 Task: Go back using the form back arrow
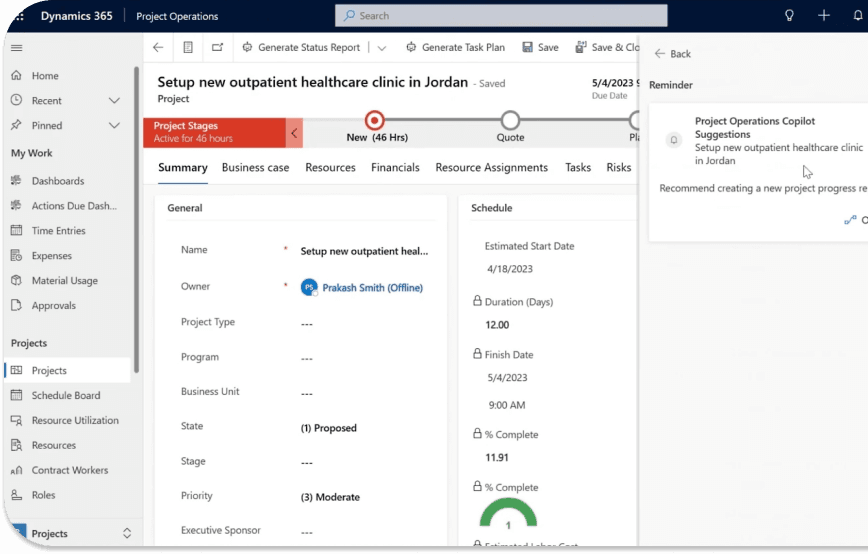click(158, 47)
